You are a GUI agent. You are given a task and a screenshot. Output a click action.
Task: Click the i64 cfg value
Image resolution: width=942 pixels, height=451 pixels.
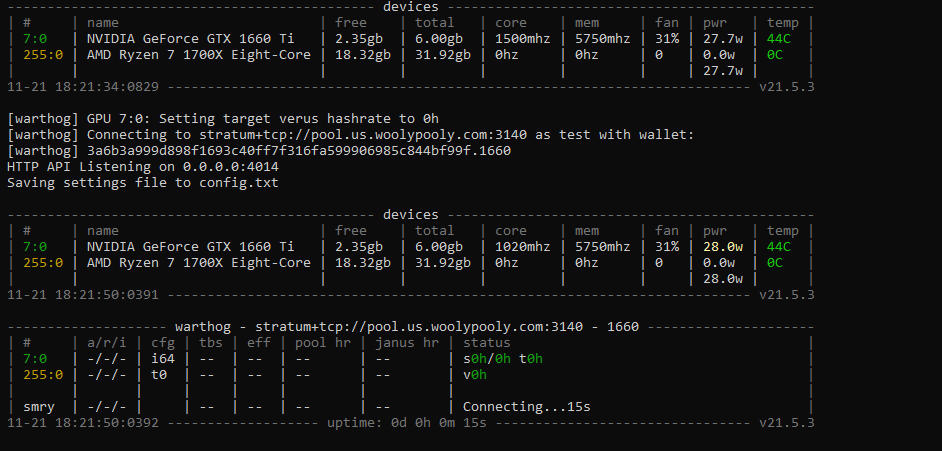tap(161, 359)
